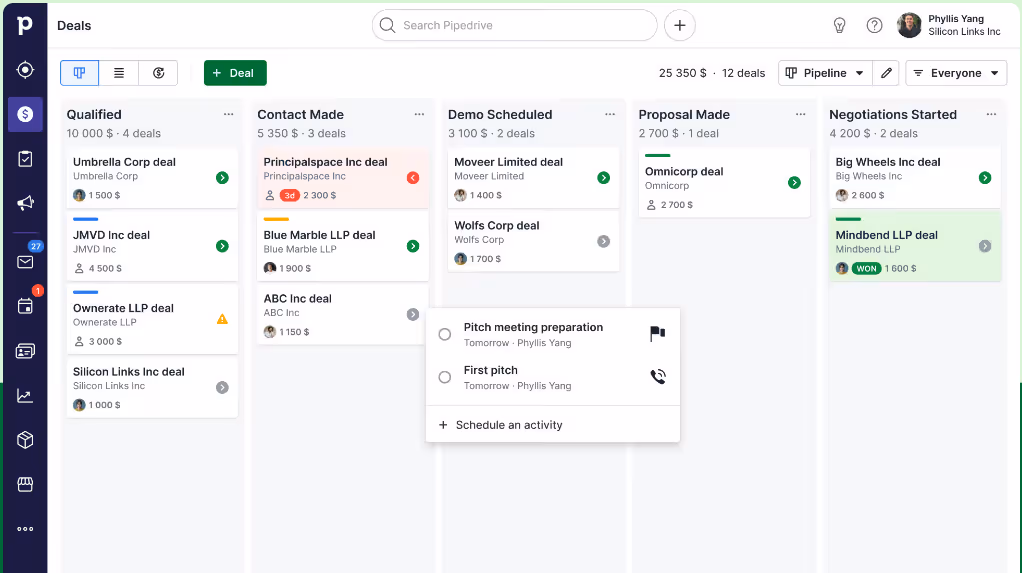This screenshot has width=1022, height=573.
Task: Switch to forecast view
Action: [158, 73]
